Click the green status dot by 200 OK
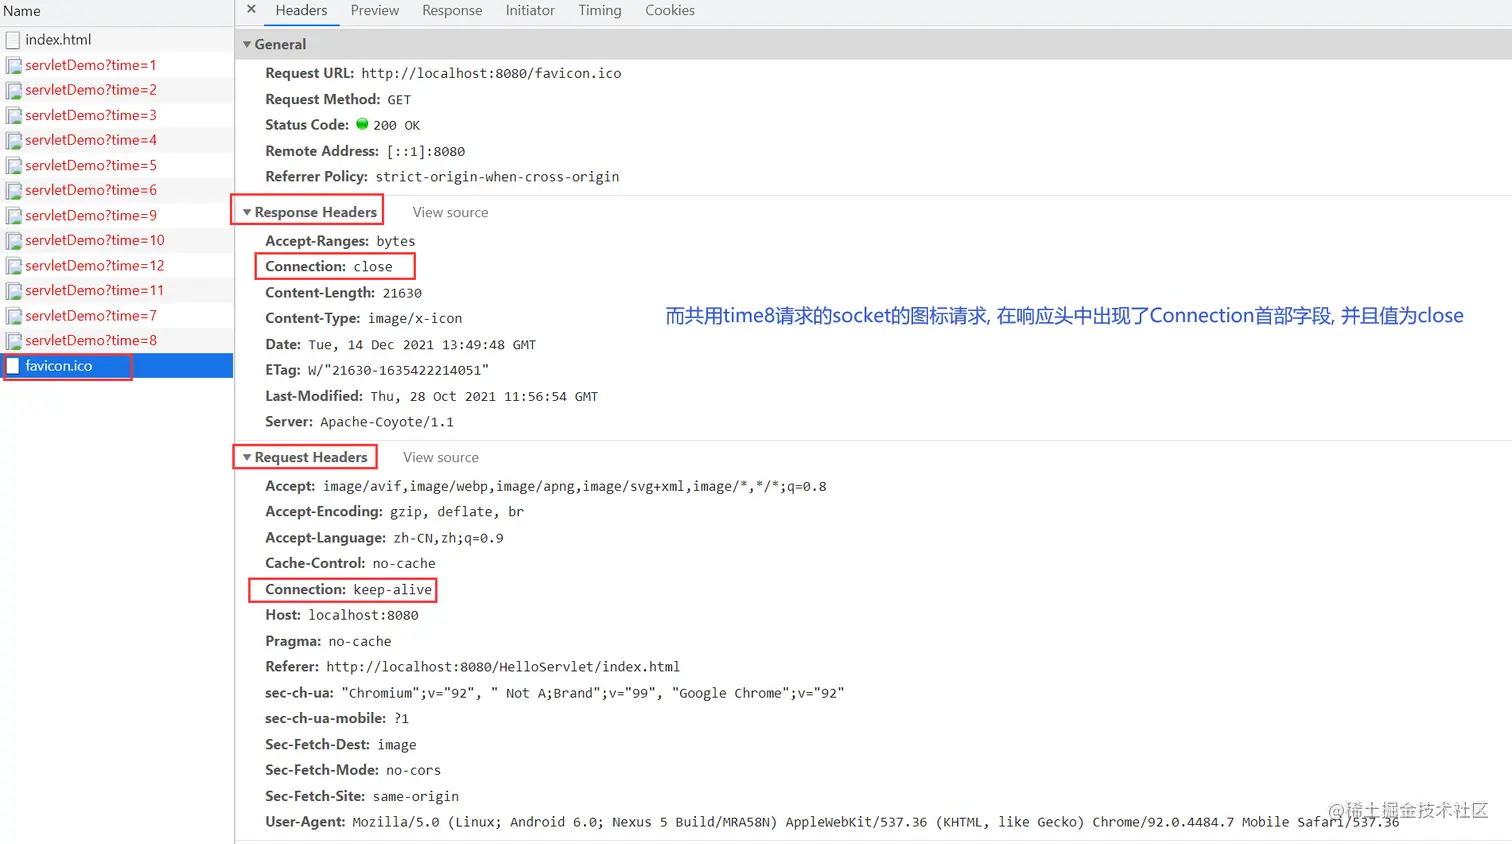 pyautogui.click(x=362, y=124)
